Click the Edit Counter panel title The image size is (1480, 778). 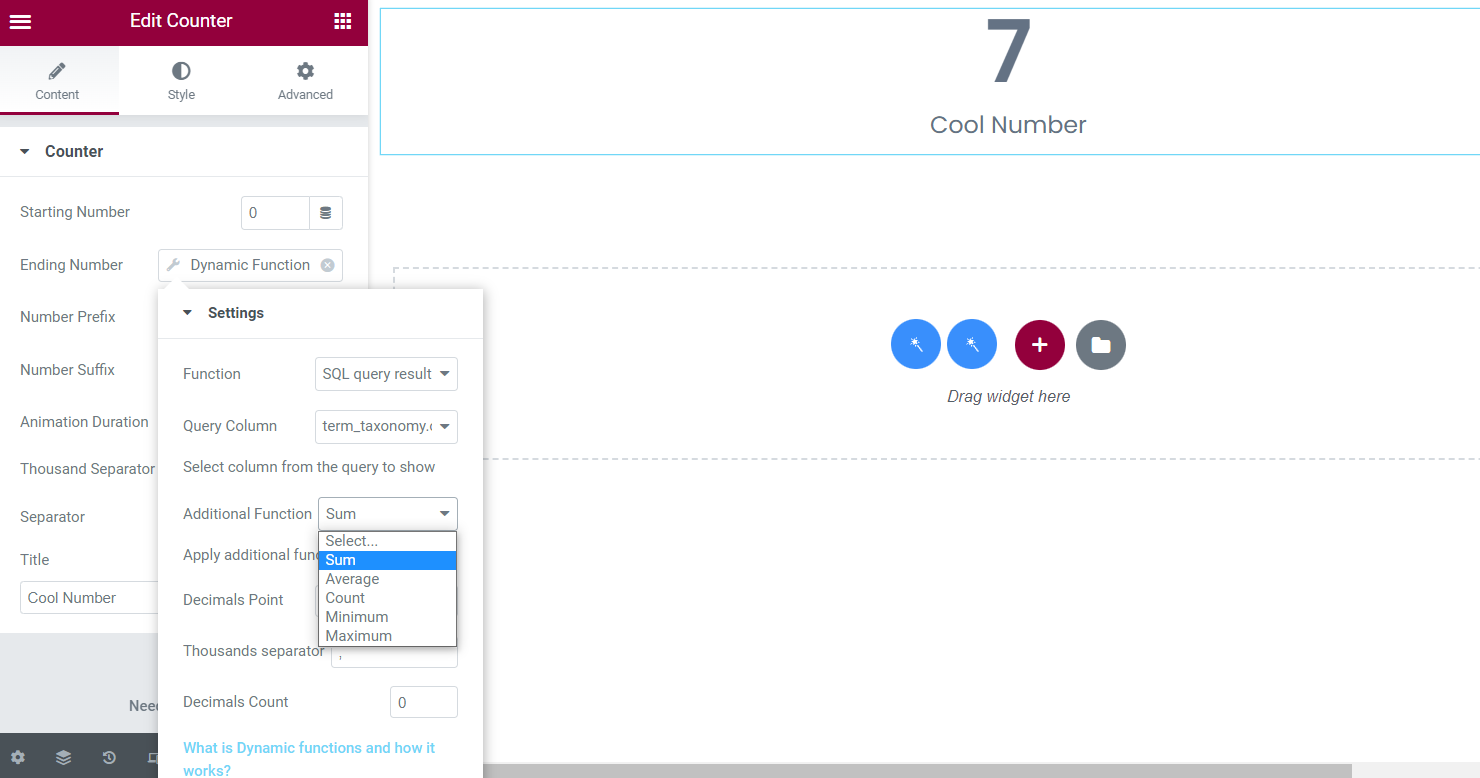tap(181, 21)
